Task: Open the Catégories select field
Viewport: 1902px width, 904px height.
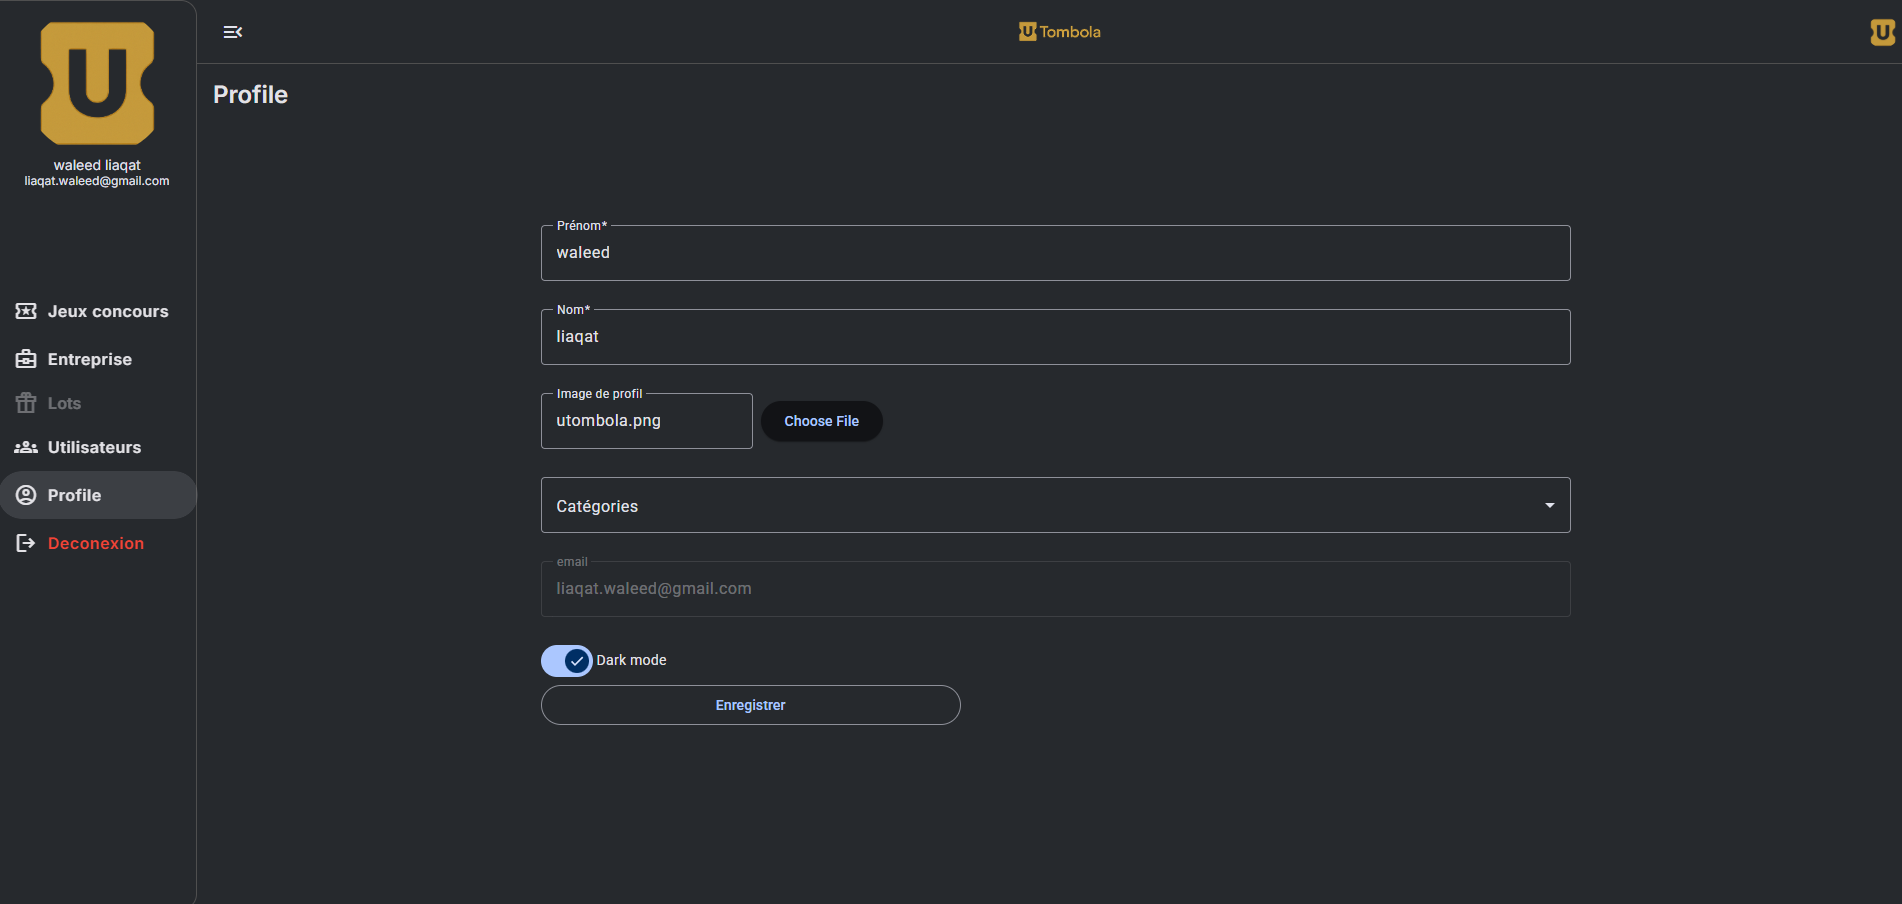Action: 1040,505
